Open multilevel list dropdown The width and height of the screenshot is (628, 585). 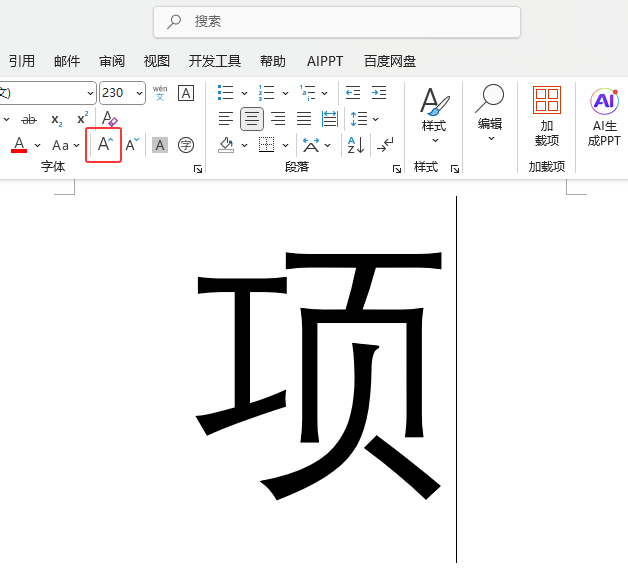point(324,93)
